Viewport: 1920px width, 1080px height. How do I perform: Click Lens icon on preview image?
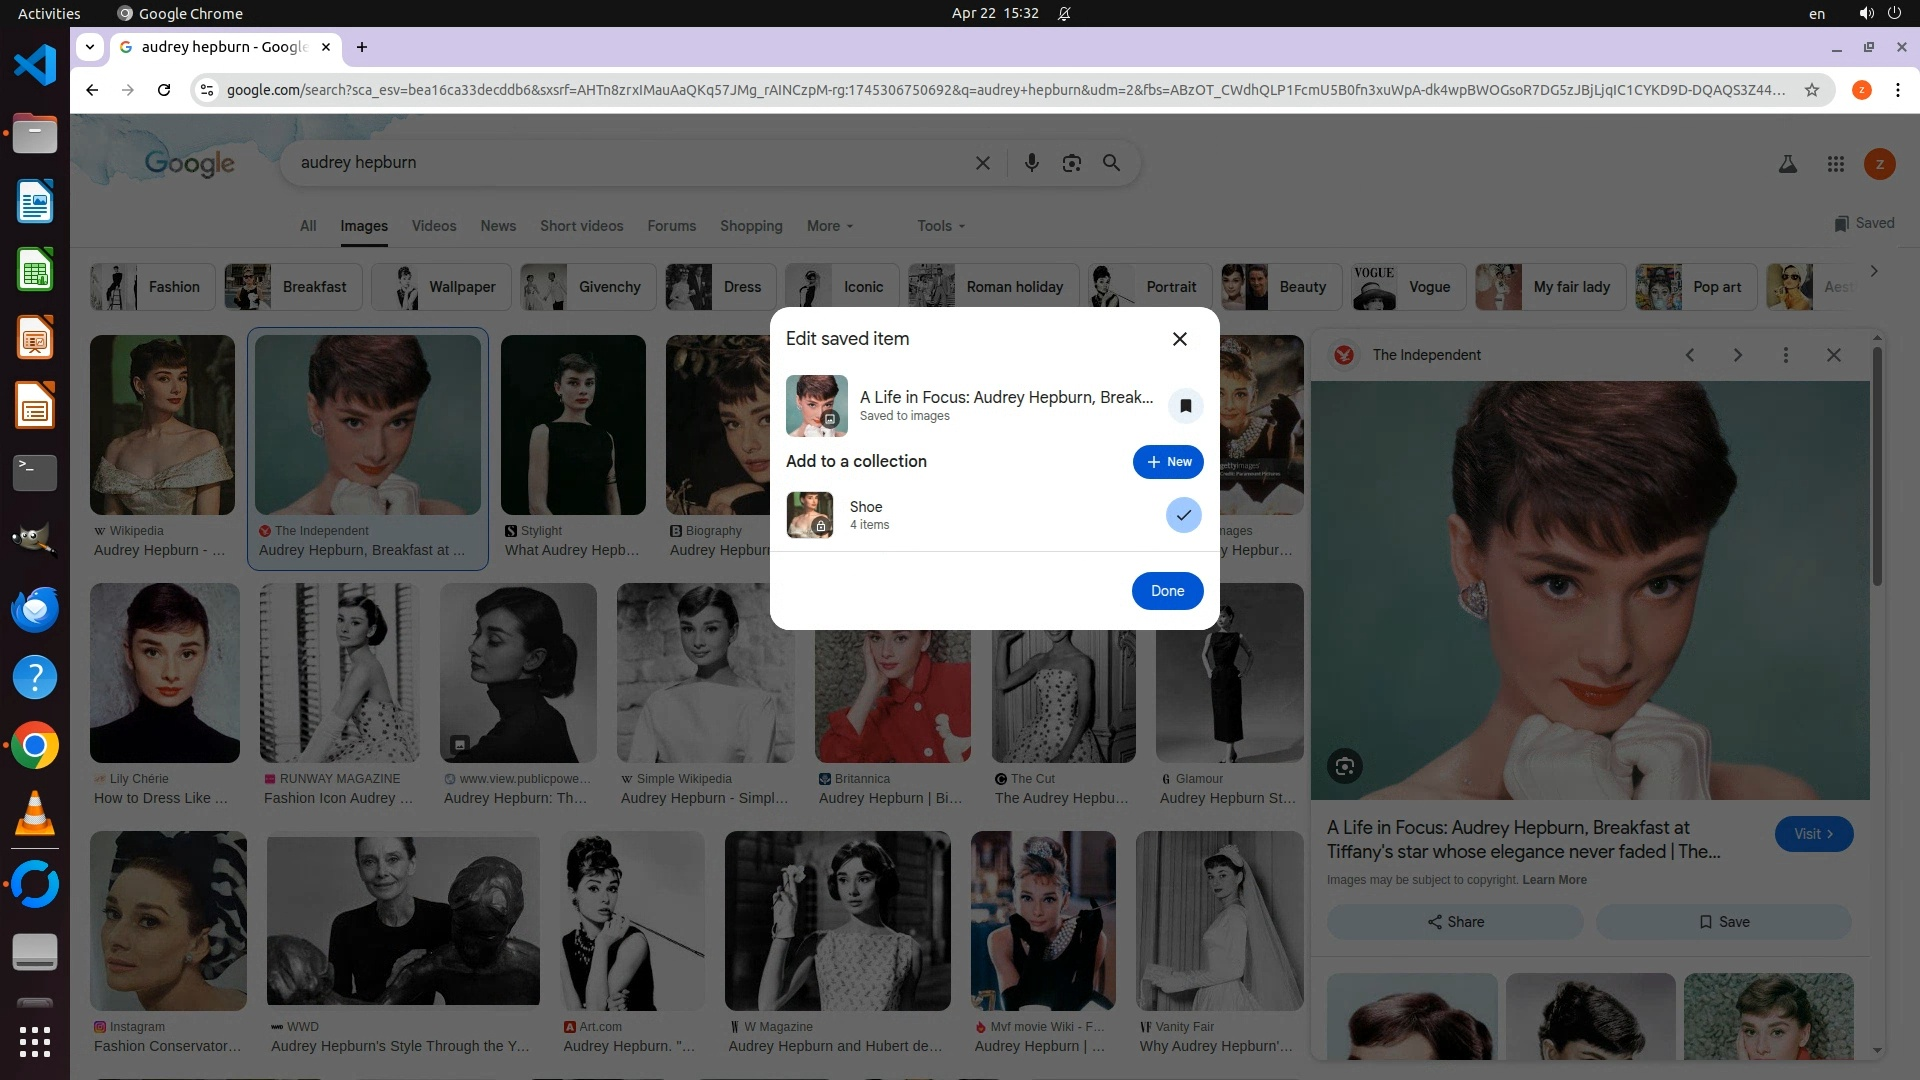(x=1344, y=767)
